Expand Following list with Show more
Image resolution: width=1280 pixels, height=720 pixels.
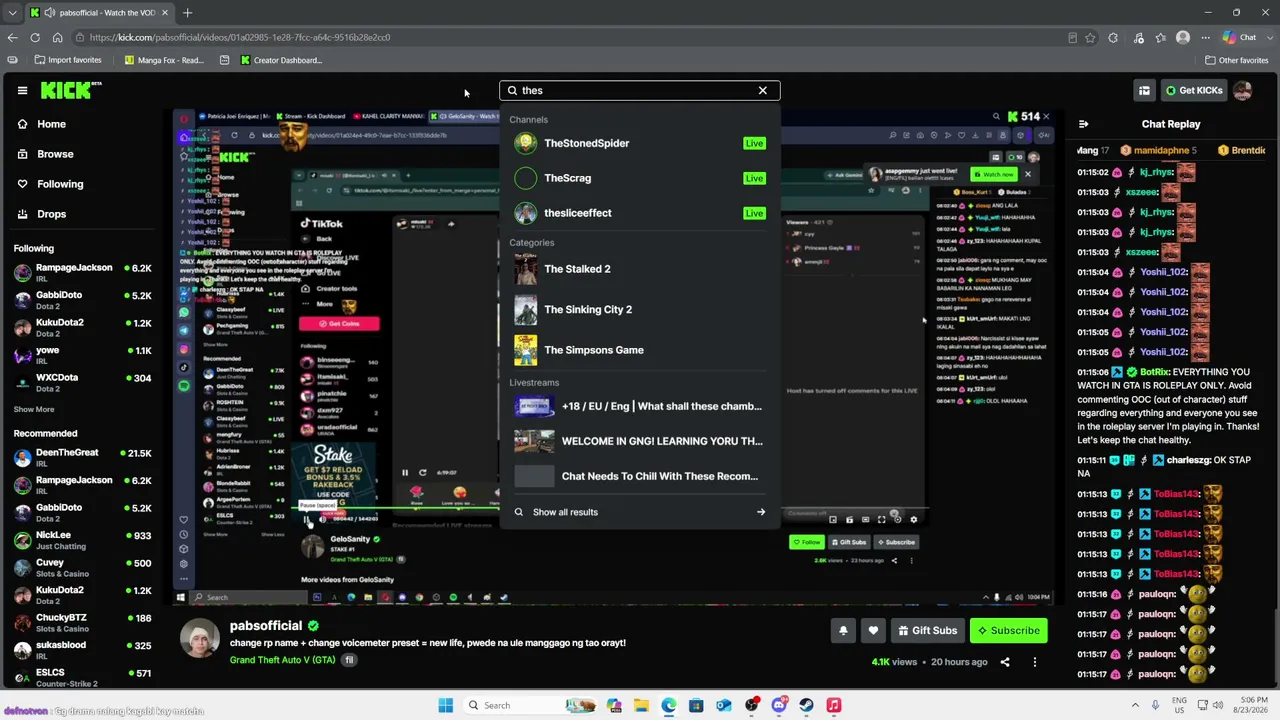pyautogui.click(x=34, y=409)
